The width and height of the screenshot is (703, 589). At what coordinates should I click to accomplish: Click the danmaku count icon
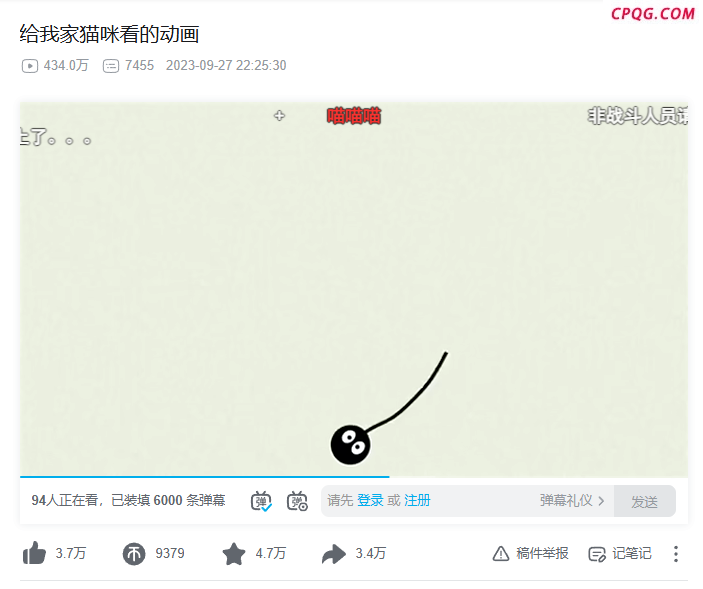click(111, 66)
